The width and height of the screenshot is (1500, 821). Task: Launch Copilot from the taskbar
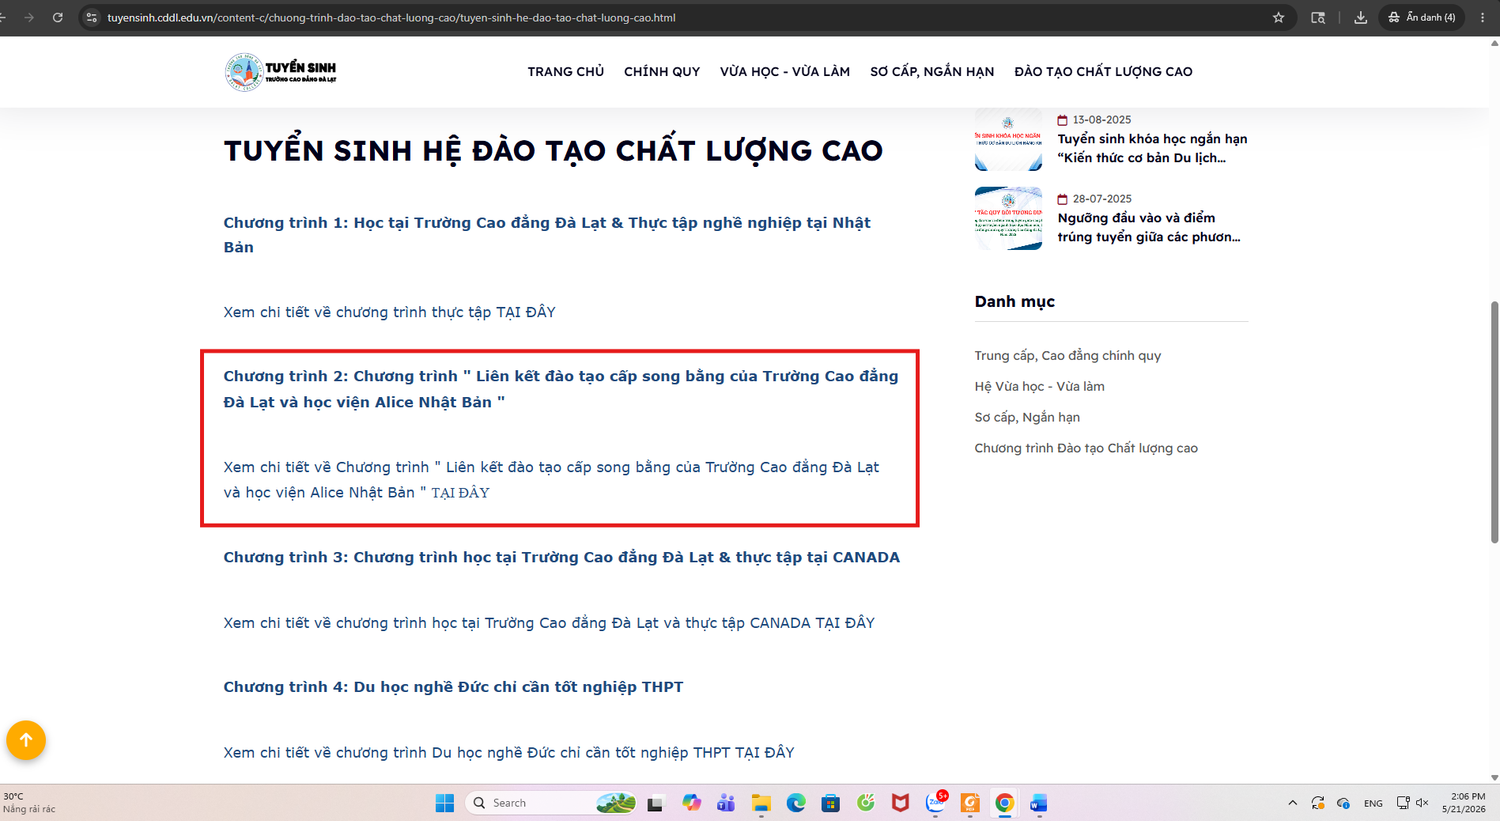pos(691,803)
